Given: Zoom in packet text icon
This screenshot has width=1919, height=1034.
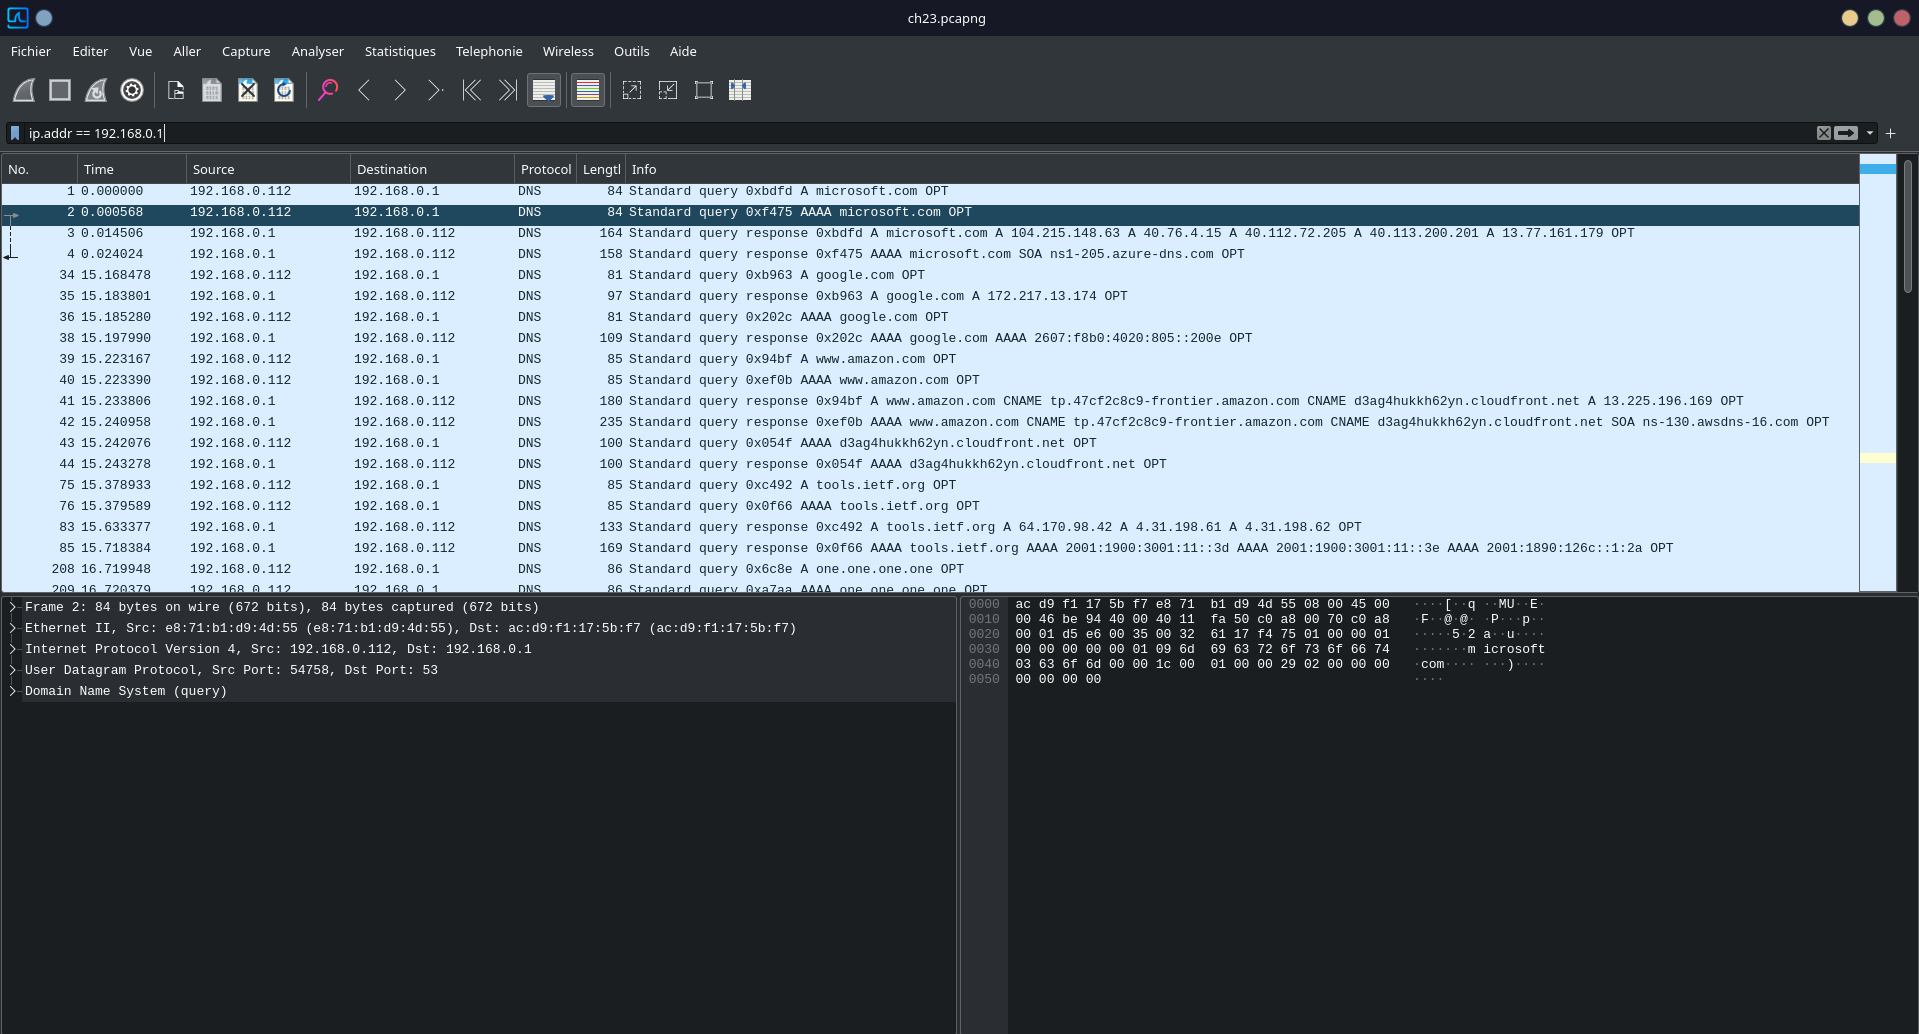Looking at the screenshot, I should [x=632, y=90].
